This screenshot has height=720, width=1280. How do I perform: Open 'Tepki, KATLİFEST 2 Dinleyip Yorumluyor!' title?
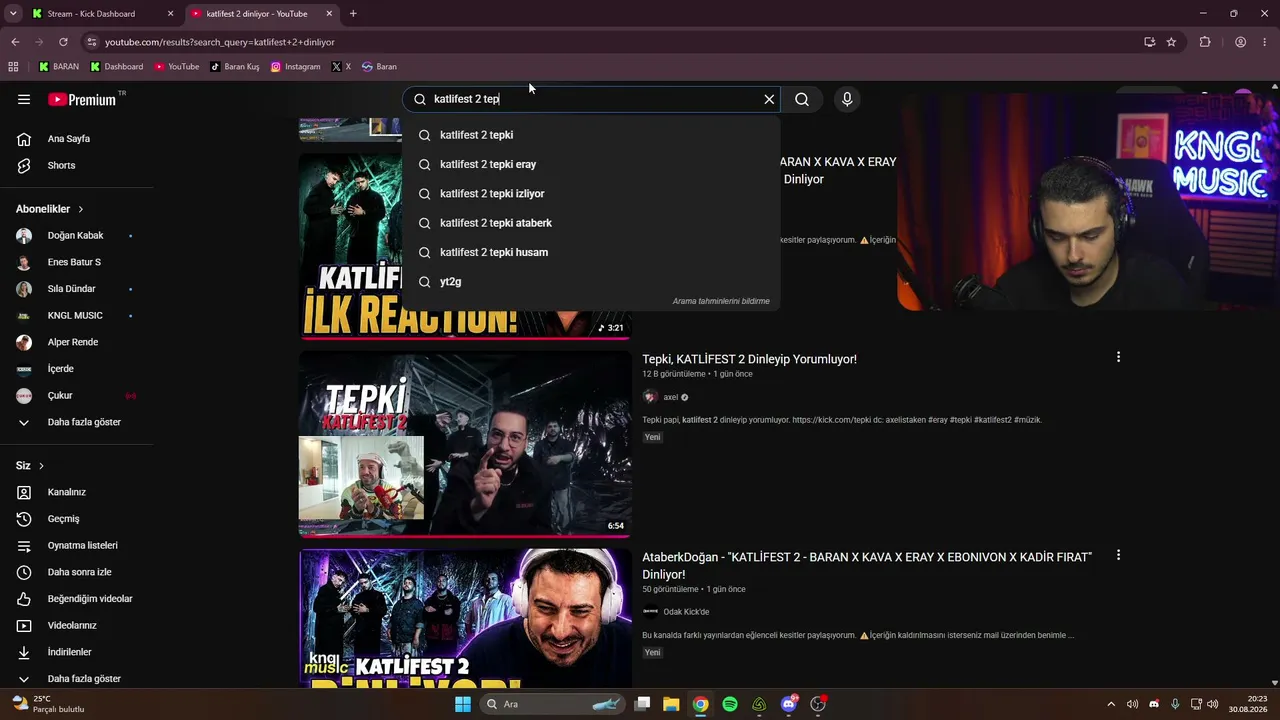749,359
